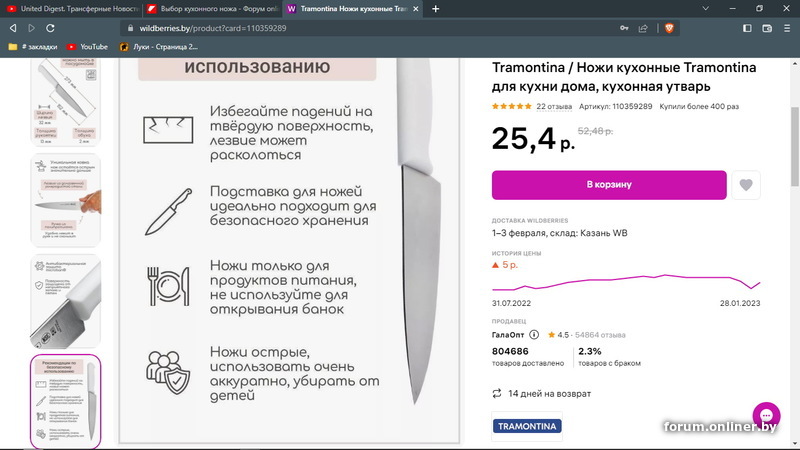Open the Луки - Страница 2 bookmark

(158, 46)
